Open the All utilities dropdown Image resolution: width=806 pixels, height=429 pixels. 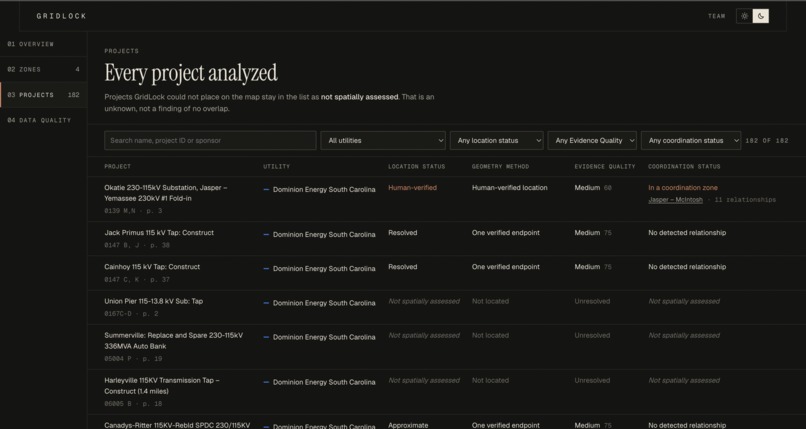click(383, 140)
